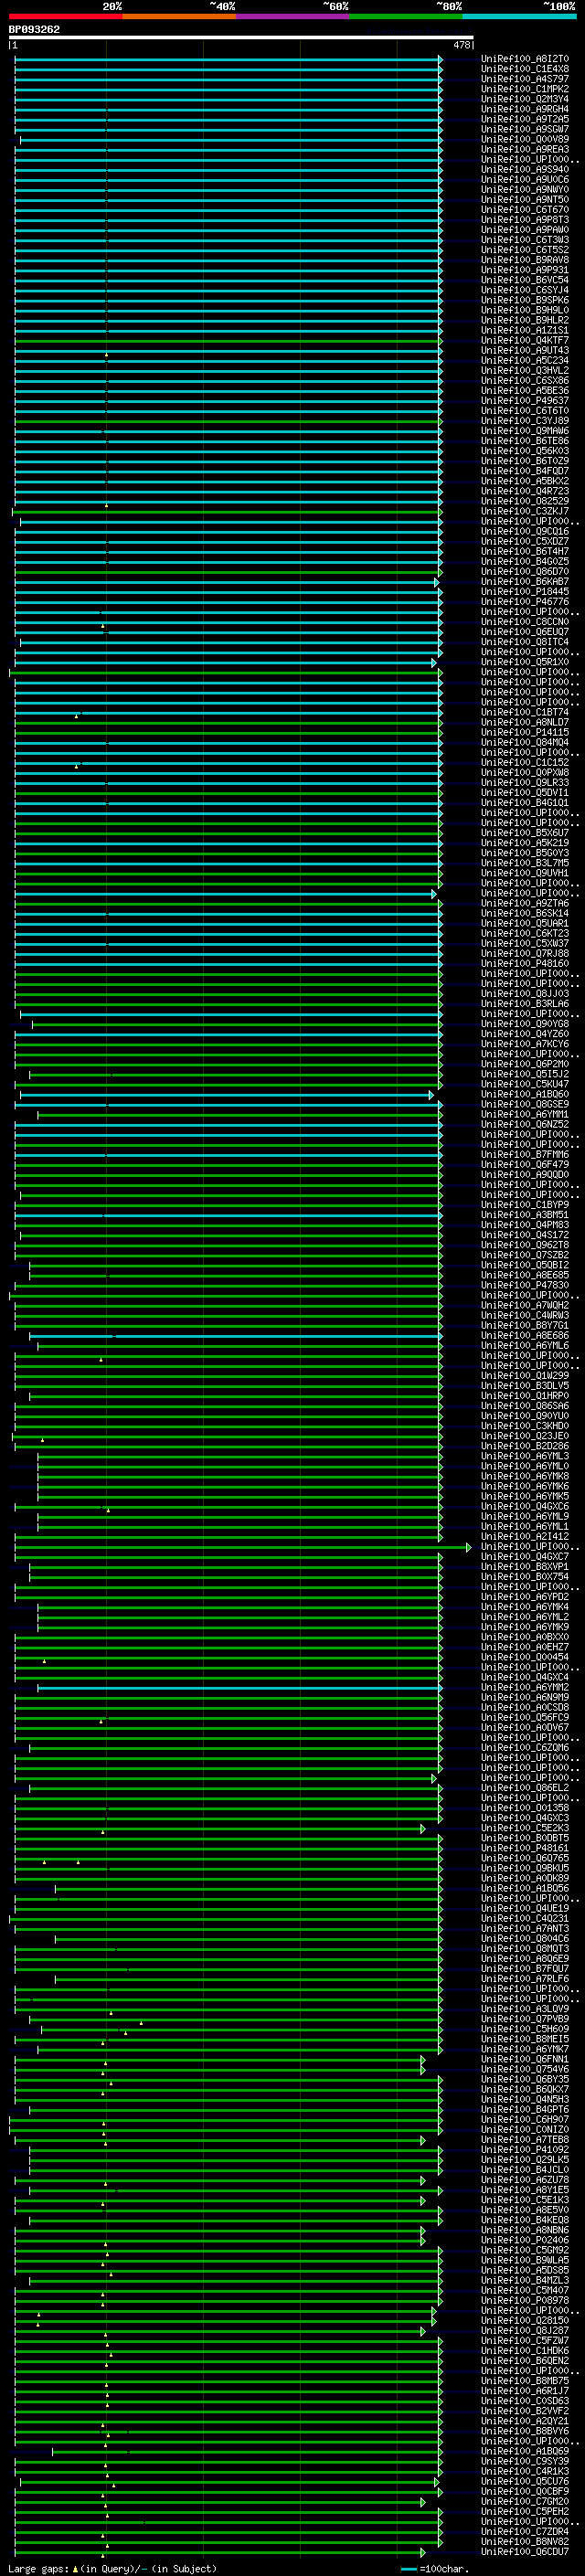Open hit UniRef100_A8I2T0
585x2576 pixels.
click(x=524, y=59)
